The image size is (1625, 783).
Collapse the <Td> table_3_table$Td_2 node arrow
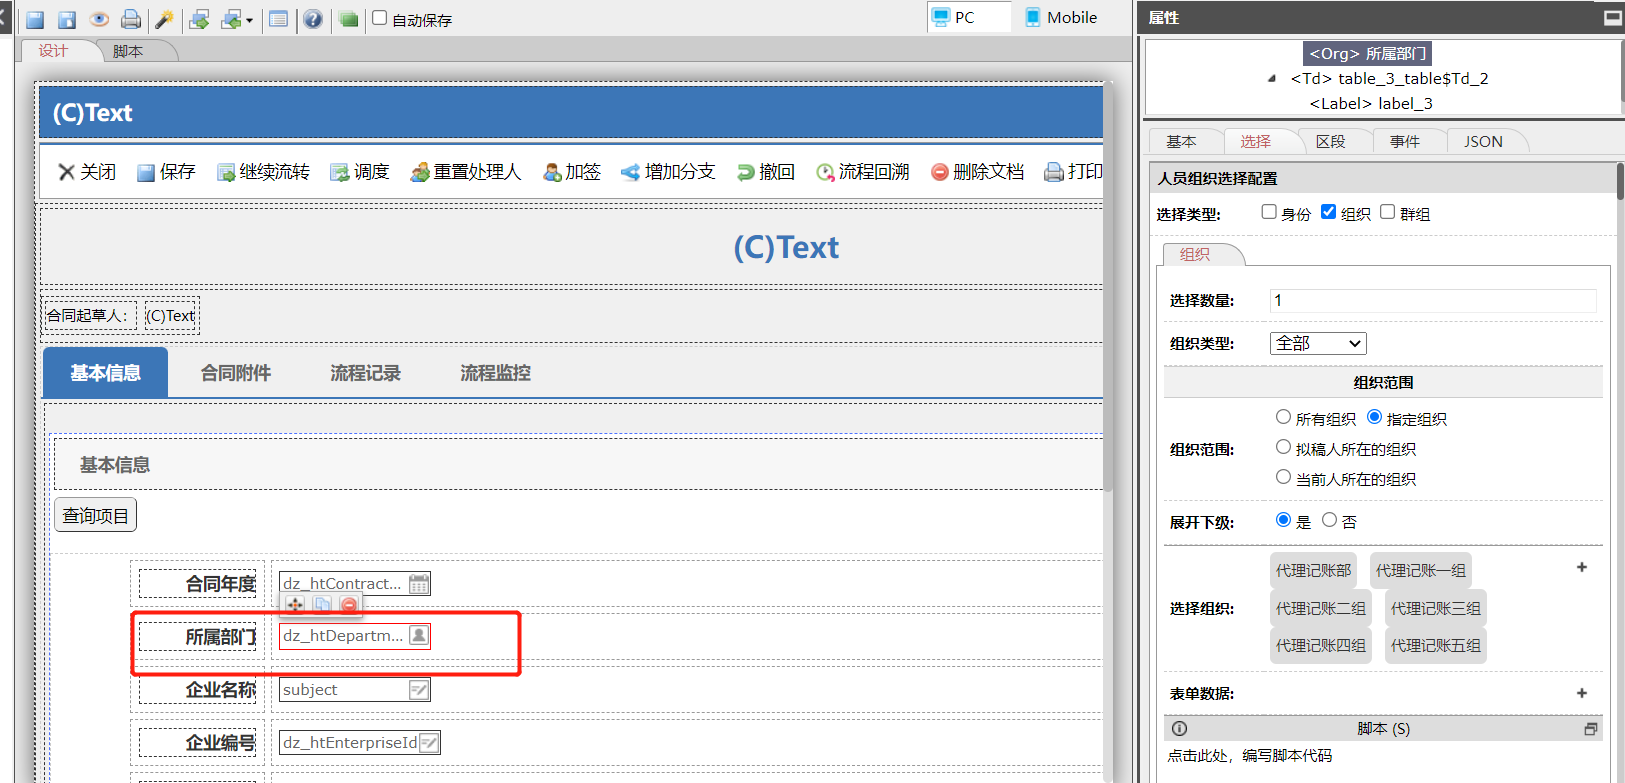click(x=1271, y=78)
